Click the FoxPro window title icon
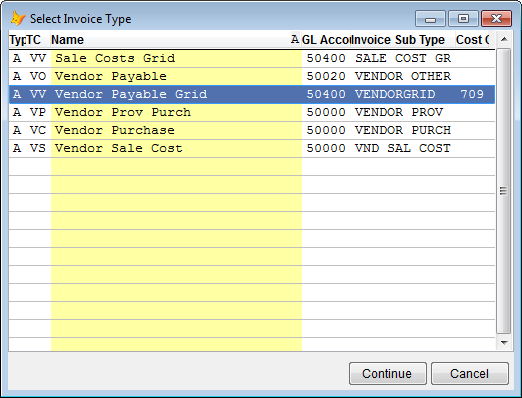This screenshot has height=398, width=522. click(18, 19)
